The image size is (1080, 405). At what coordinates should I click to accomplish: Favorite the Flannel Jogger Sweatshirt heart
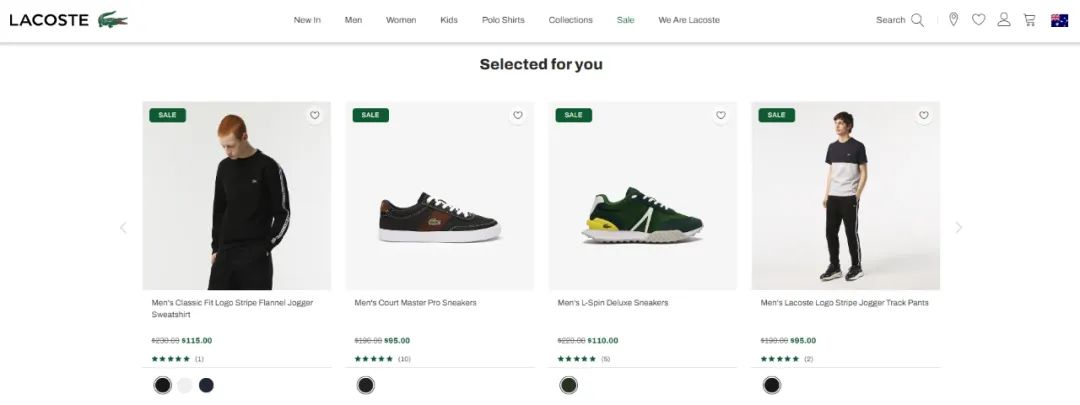coord(315,116)
